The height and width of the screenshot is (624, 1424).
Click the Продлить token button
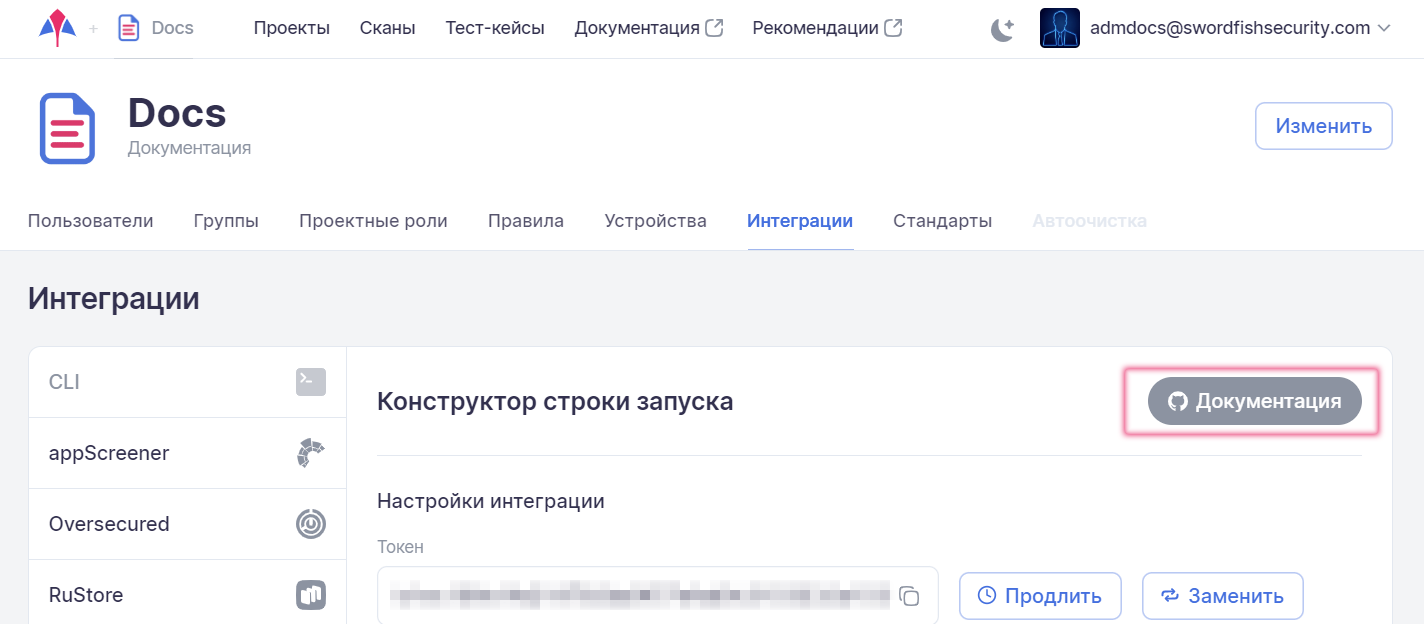point(1040,596)
